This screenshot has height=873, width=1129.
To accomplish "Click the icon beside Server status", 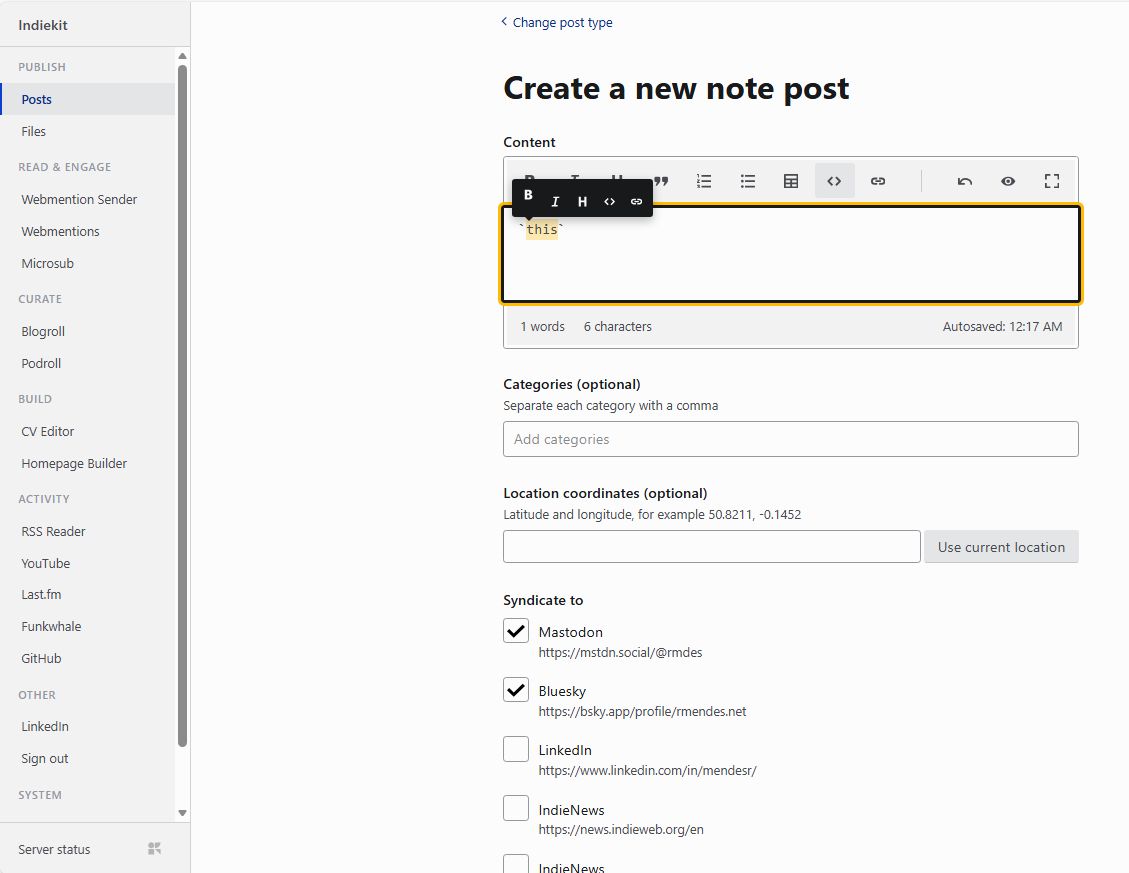I will (x=154, y=849).
